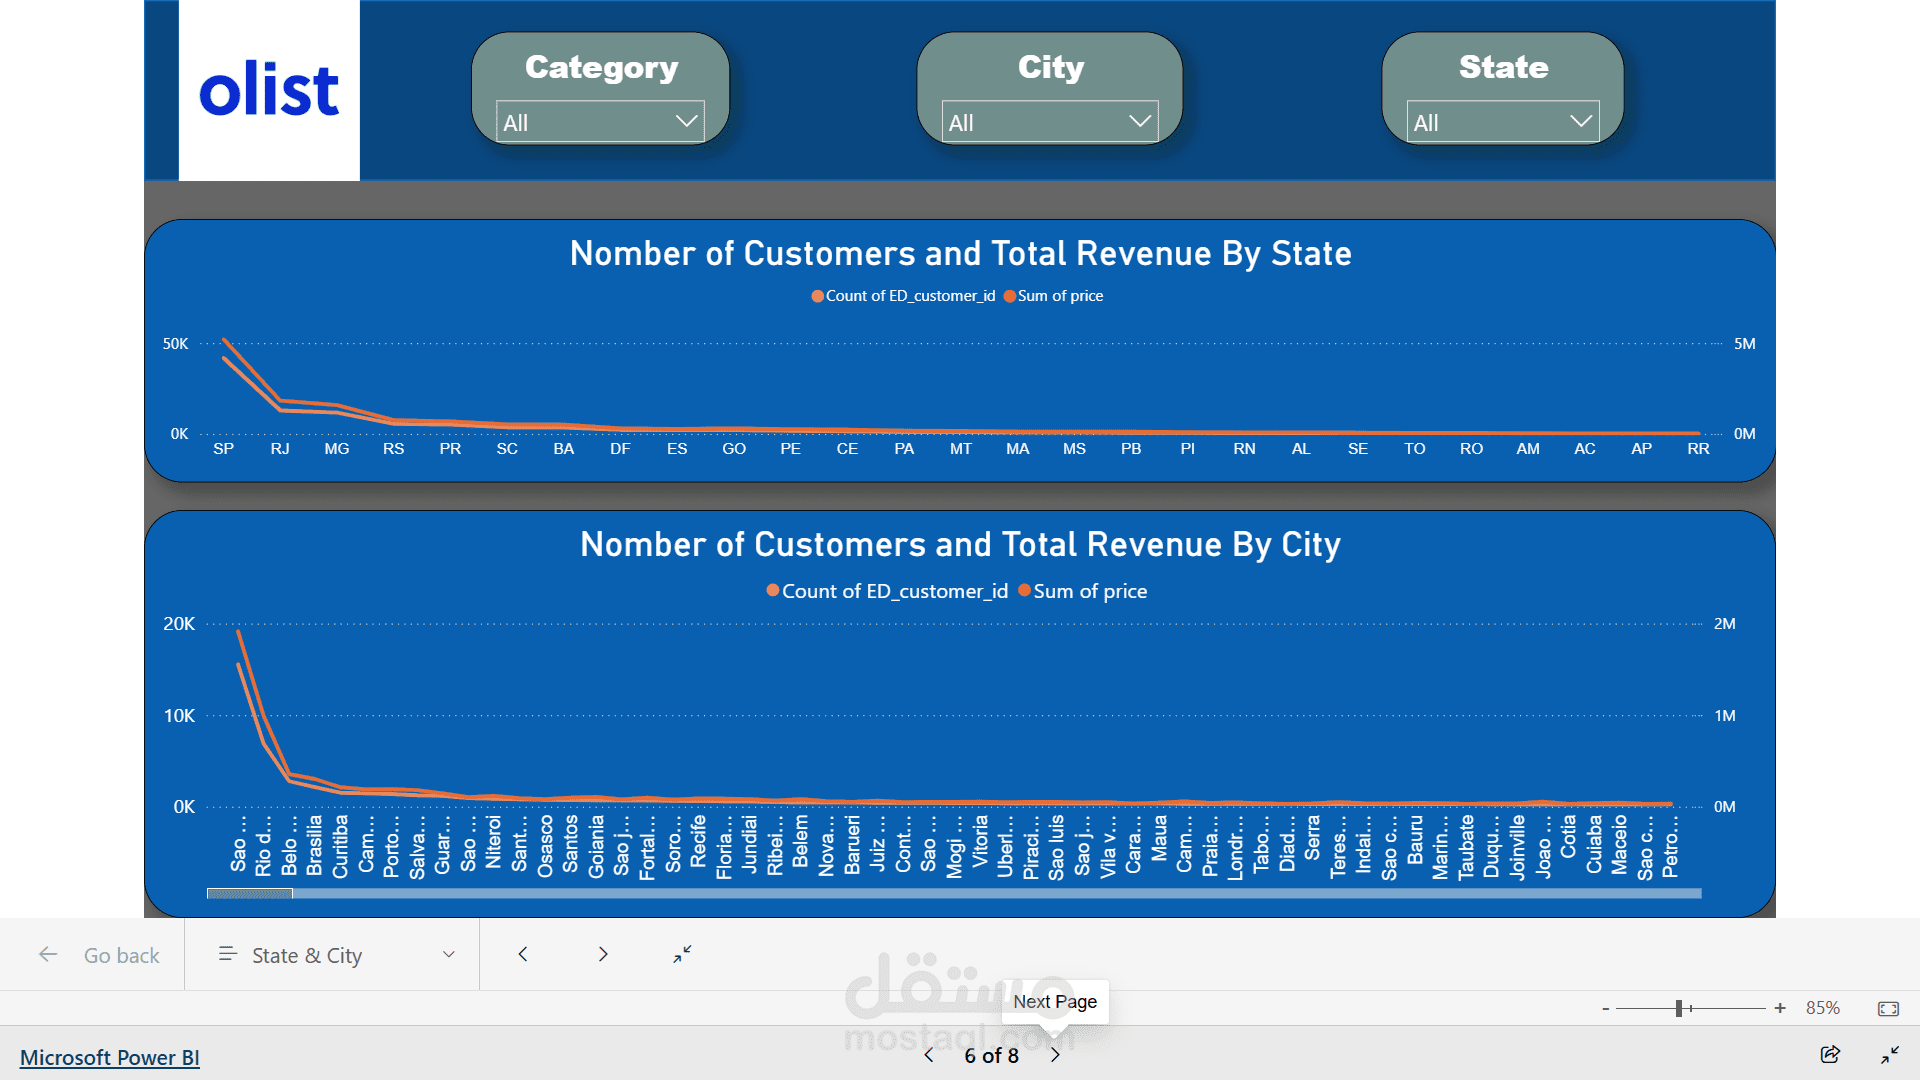The width and height of the screenshot is (1920, 1080).
Task: Click the zoom slider handle
Action: (x=1679, y=1008)
